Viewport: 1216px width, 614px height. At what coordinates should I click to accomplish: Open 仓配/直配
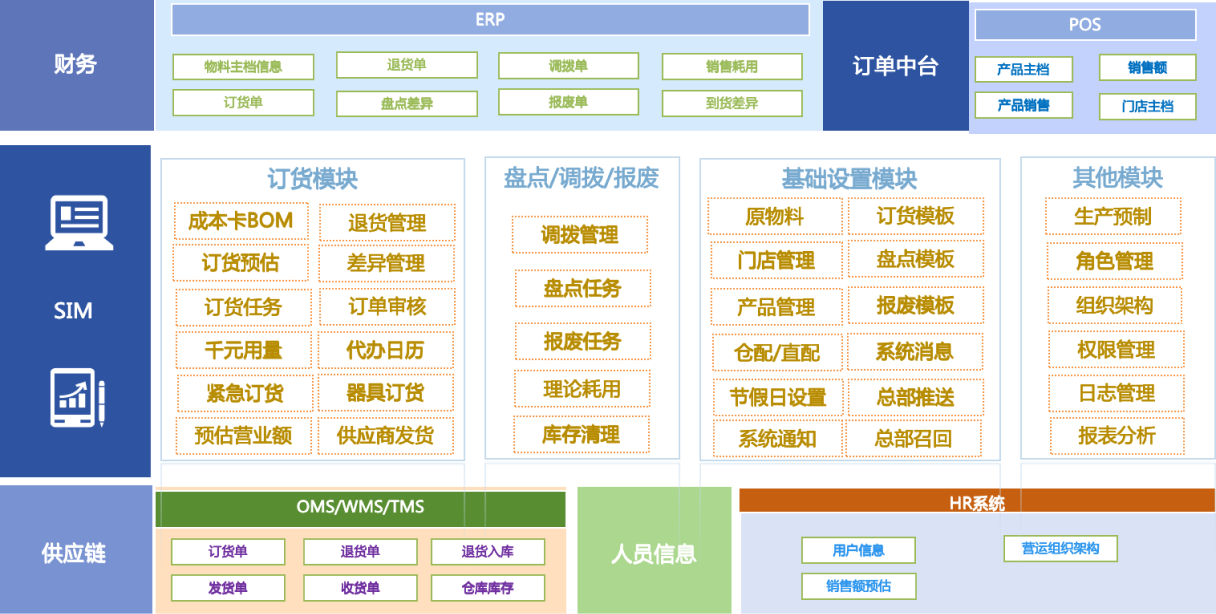(x=777, y=352)
